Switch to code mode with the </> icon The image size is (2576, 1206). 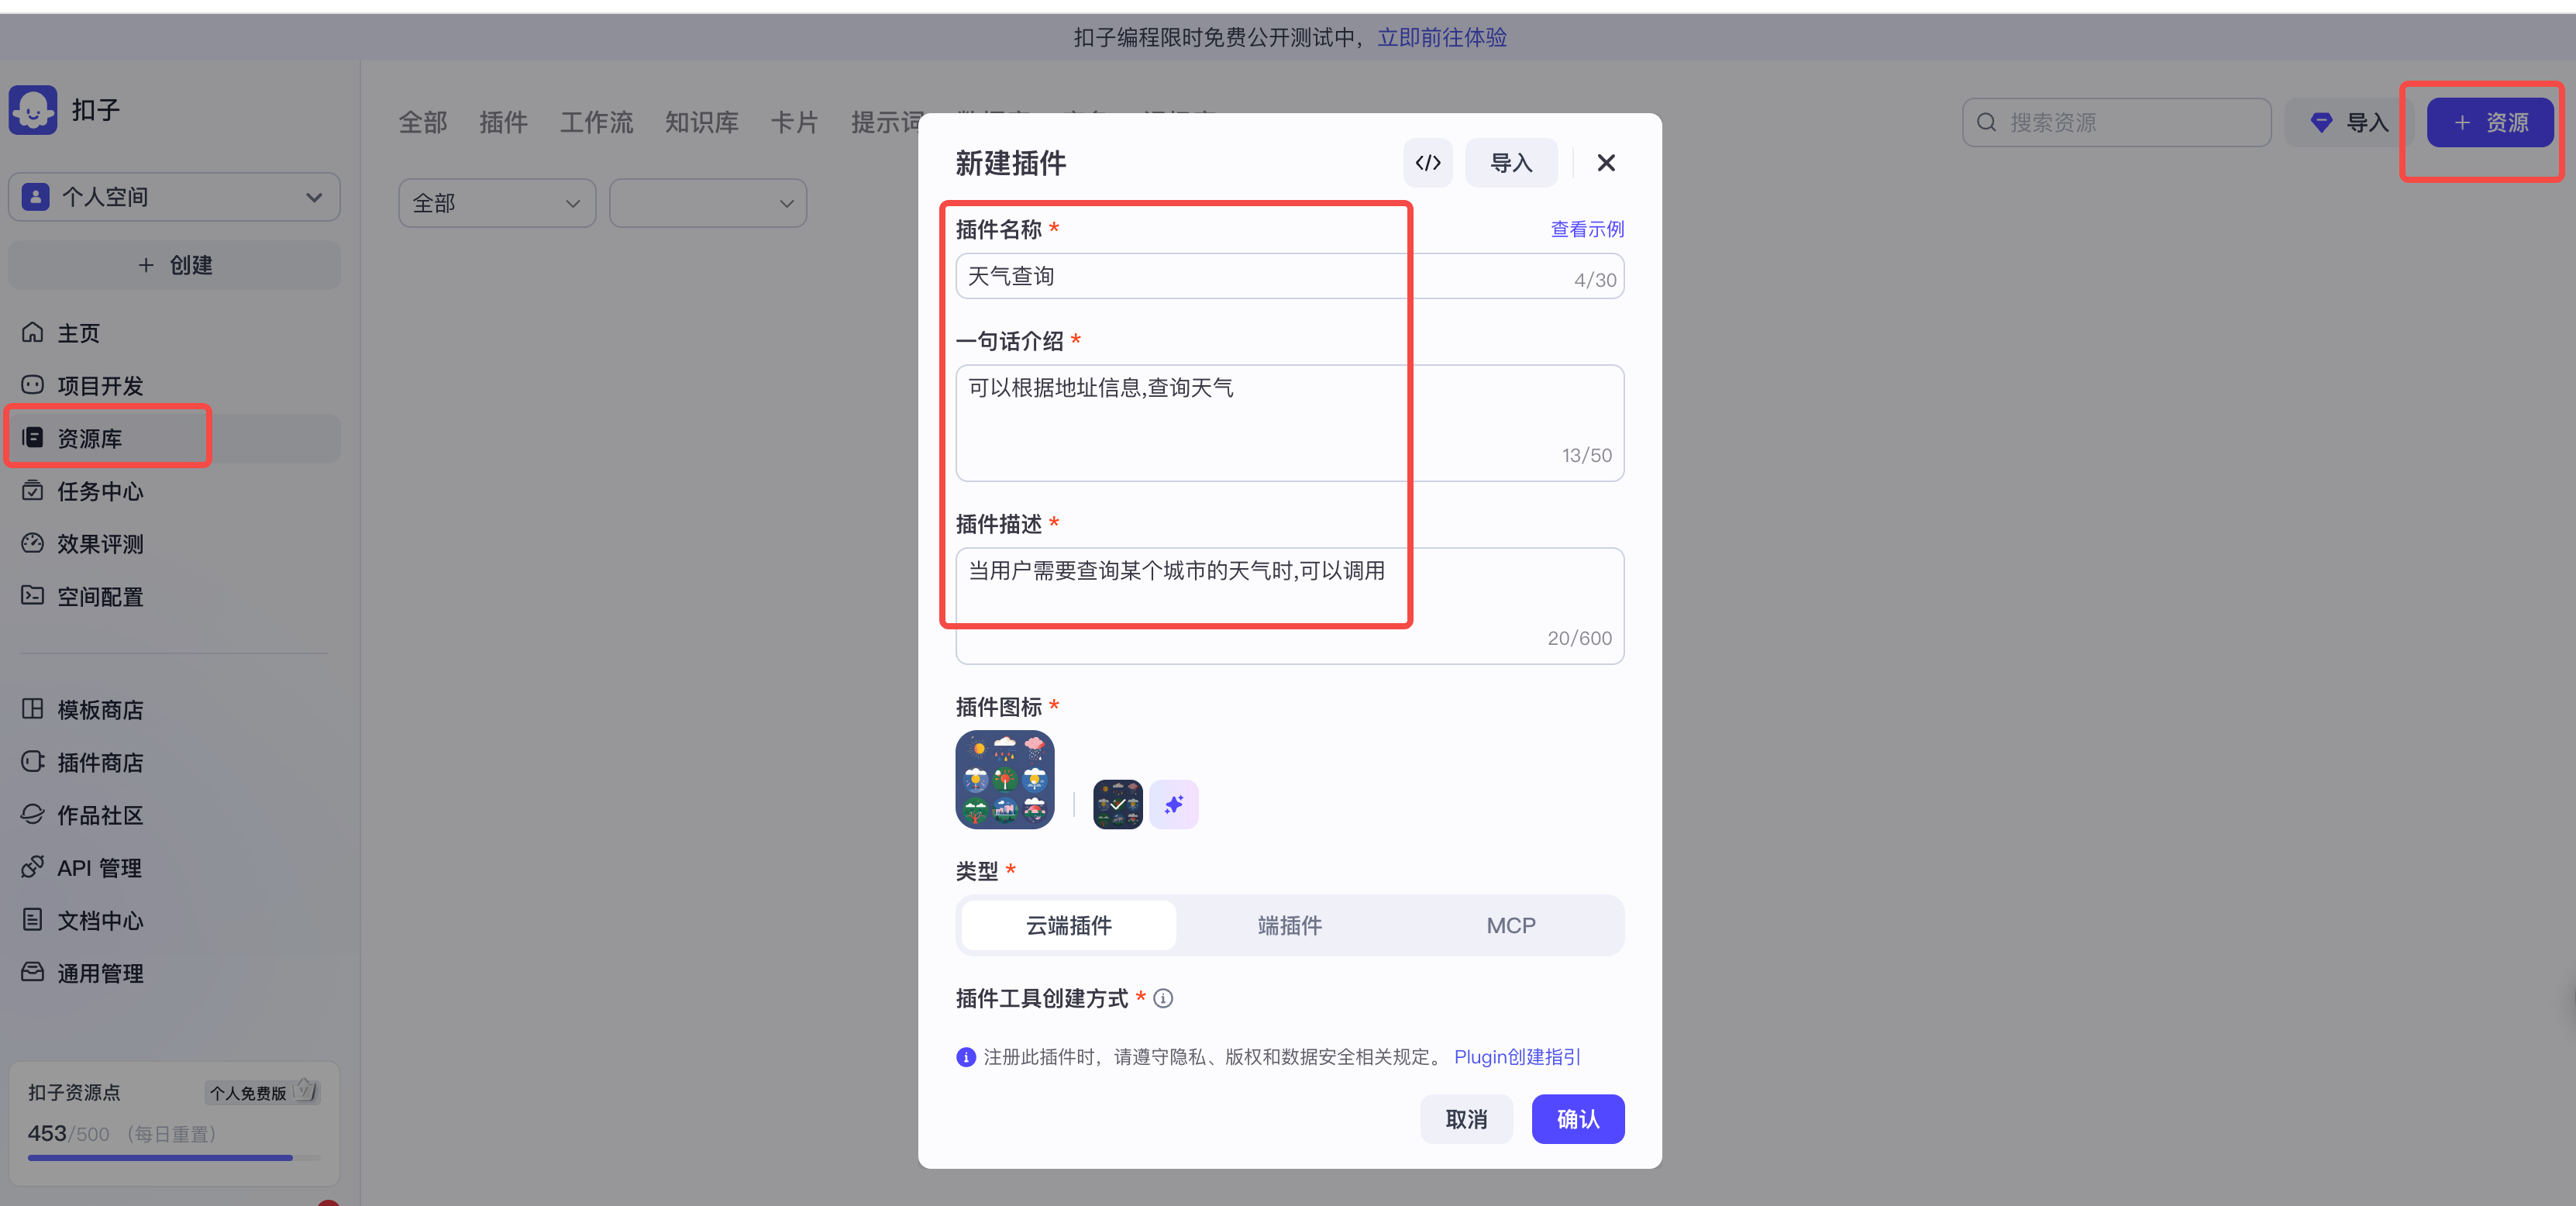pos(1428,162)
